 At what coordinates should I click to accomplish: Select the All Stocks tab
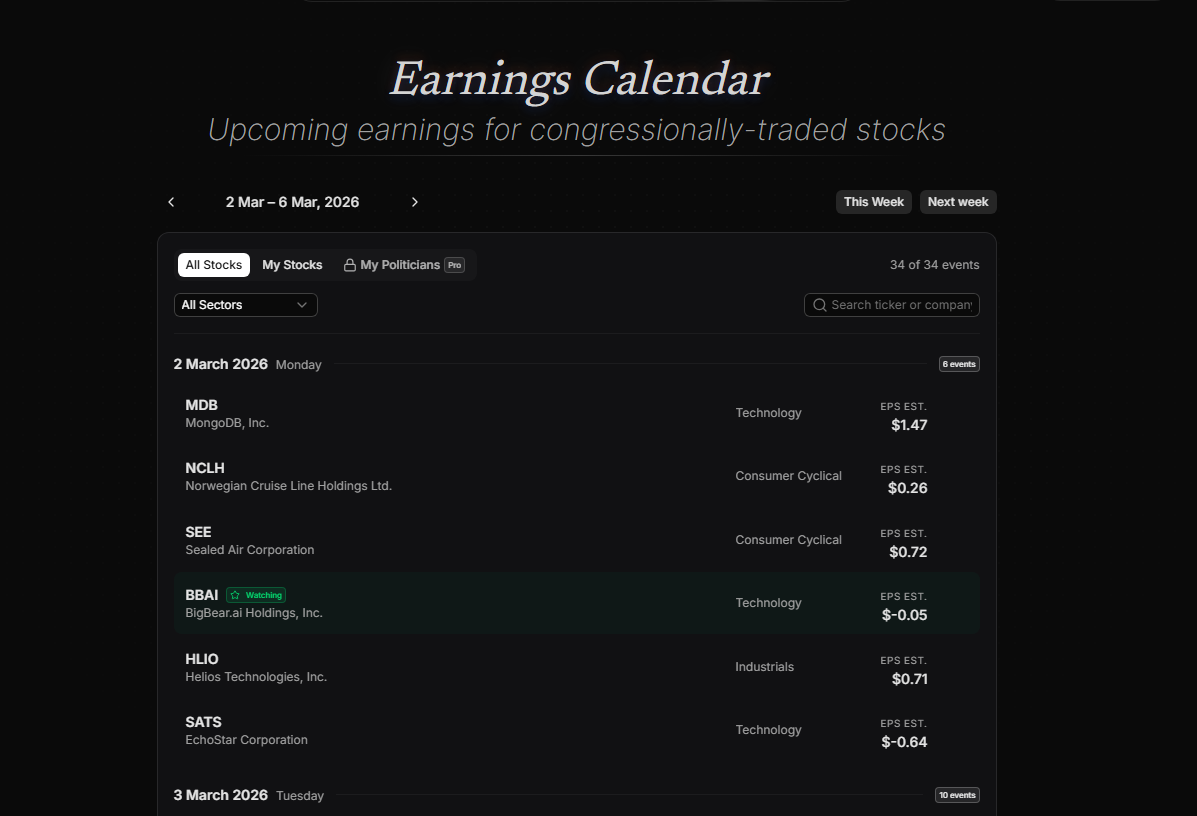213,264
